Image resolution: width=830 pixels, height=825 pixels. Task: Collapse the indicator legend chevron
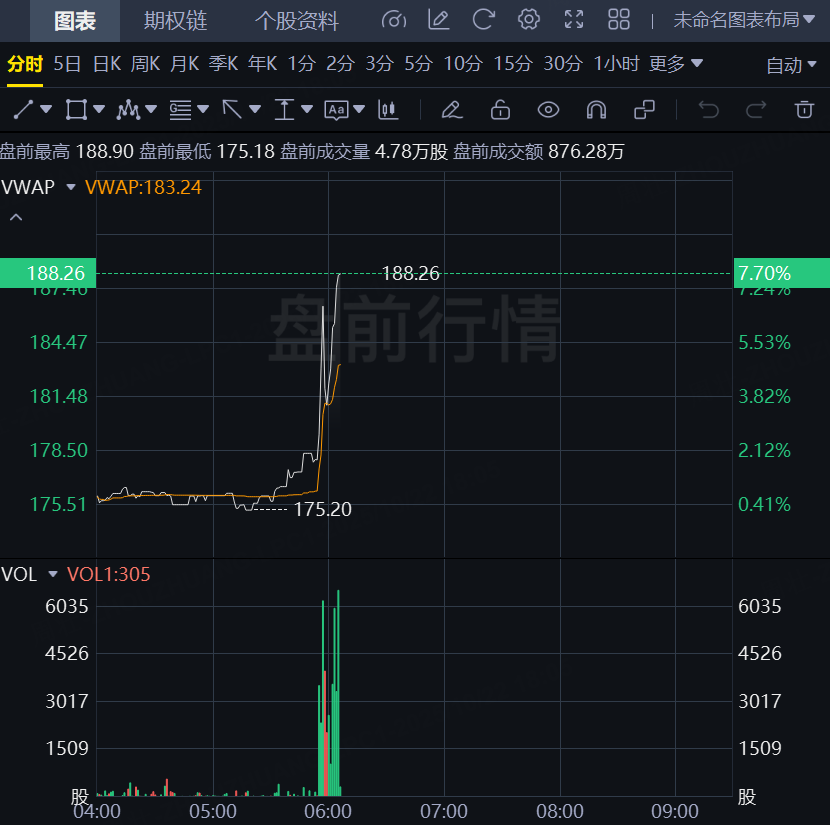[x=16, y=217]
